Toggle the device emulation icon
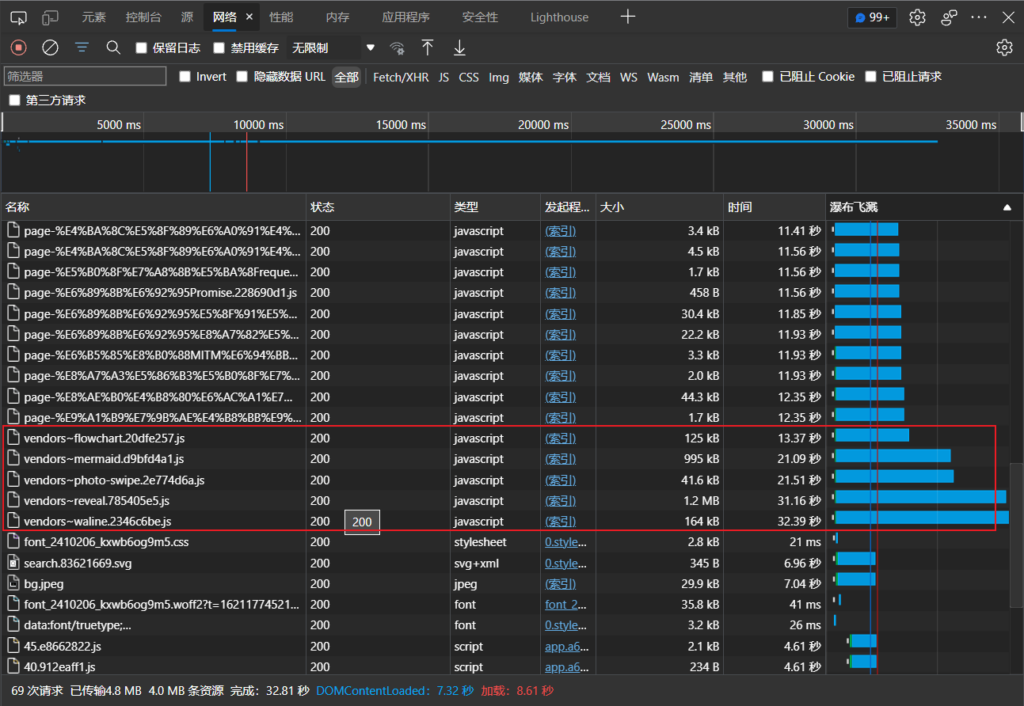This screenshot has height=706, width=1024. click(x=50, y=17)
